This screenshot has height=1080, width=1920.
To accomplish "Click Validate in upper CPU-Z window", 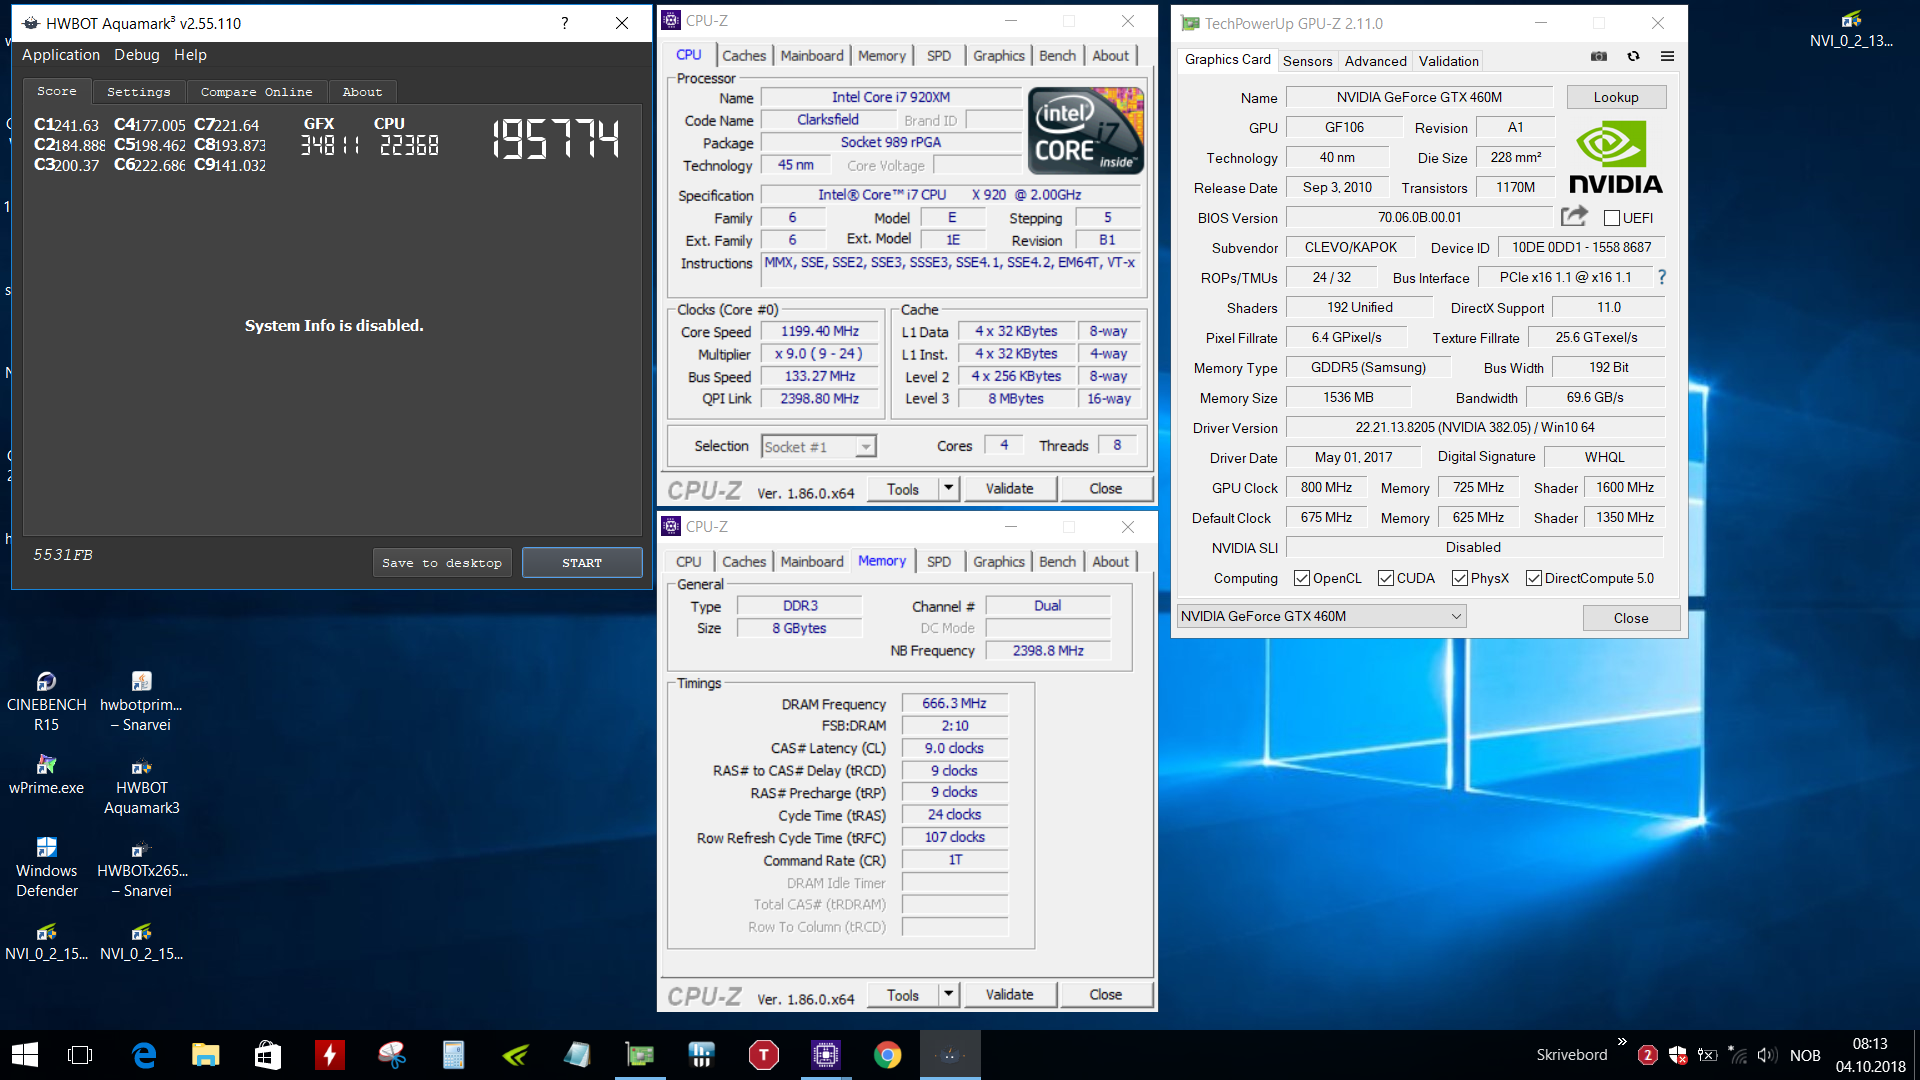I will (x=1009, y=488).
